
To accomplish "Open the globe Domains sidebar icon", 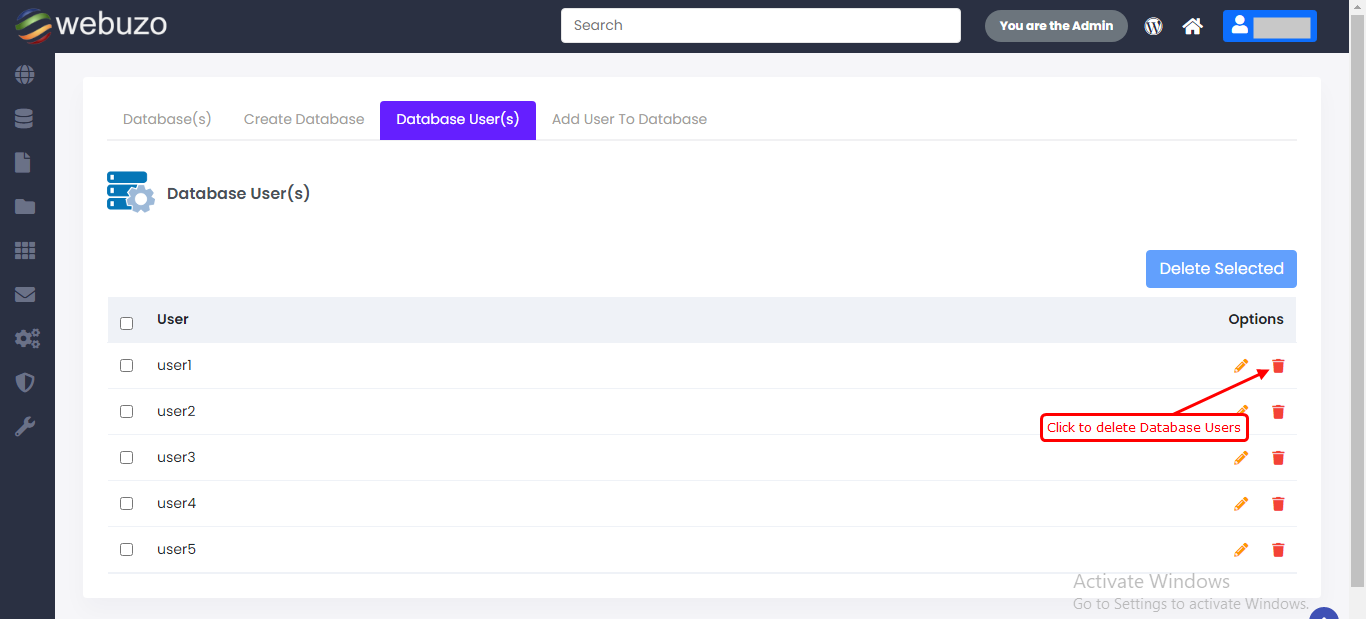I will pos(25,75).
